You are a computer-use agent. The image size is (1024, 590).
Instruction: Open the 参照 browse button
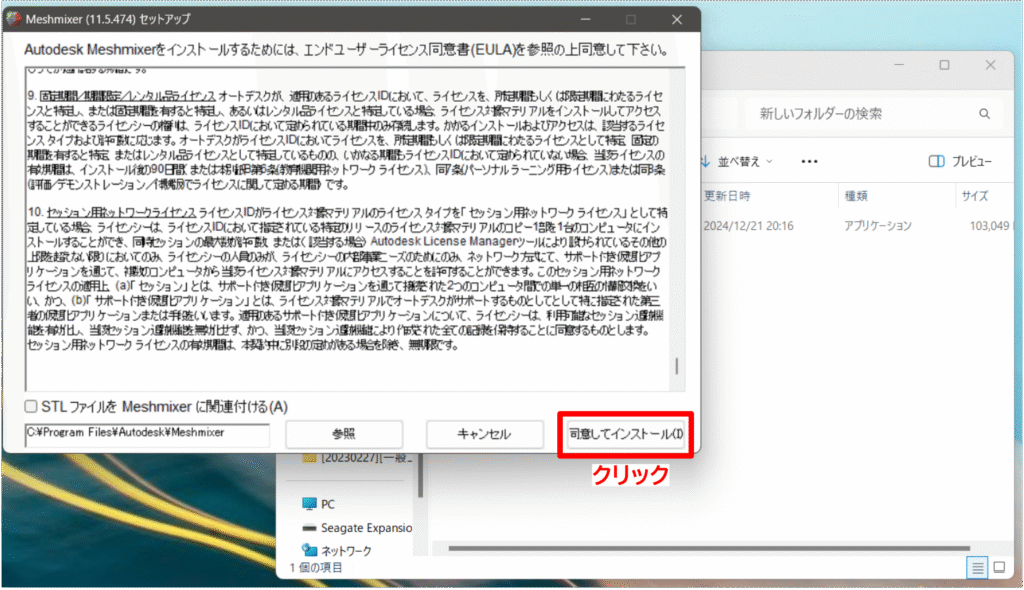344,434
